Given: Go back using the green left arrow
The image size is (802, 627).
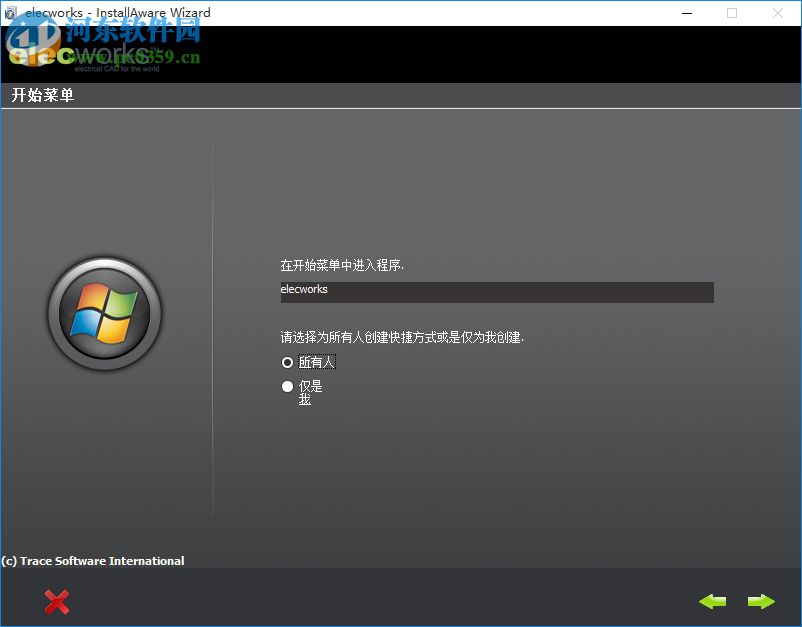Looking at the screenshot, I should 713,602.
